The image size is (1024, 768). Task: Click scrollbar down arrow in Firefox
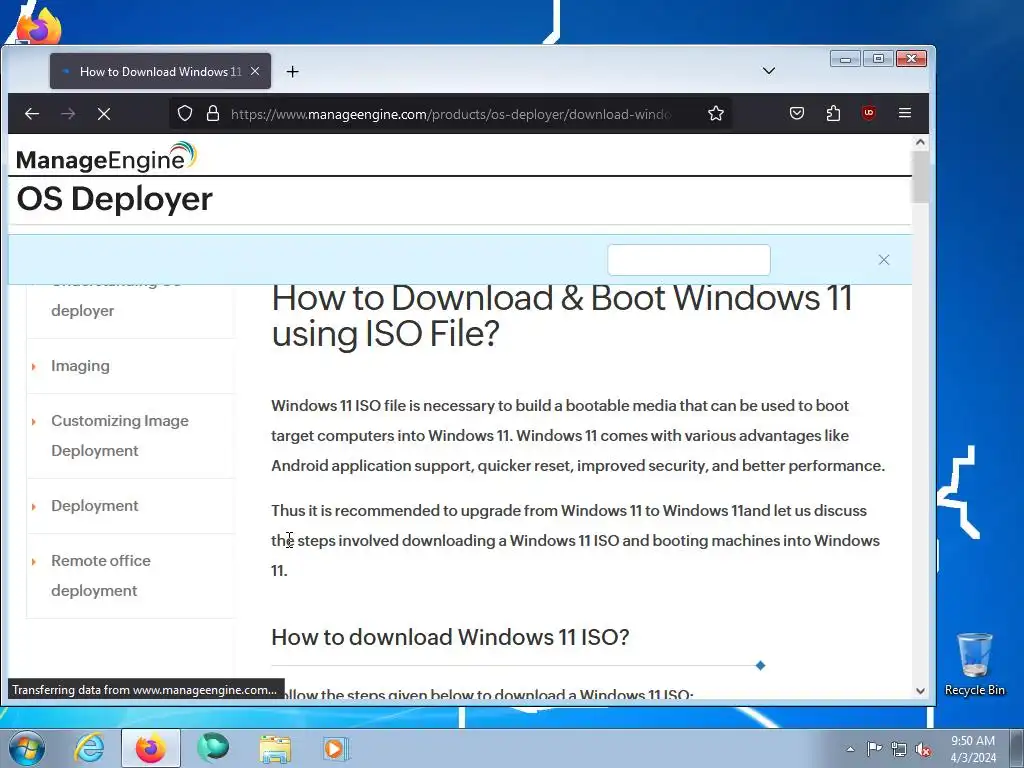coord(920,691)
